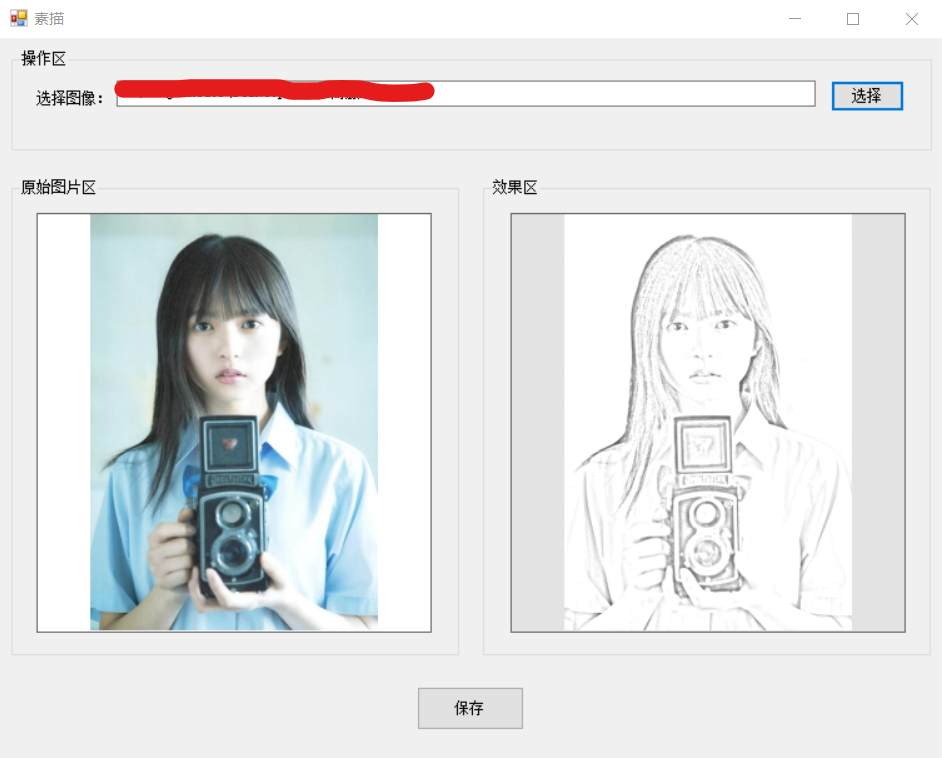Image resolution: width=942 pixels, height=758 pixels.
Task: Select the original photo in 原始图片区
Action: point(235,420)
